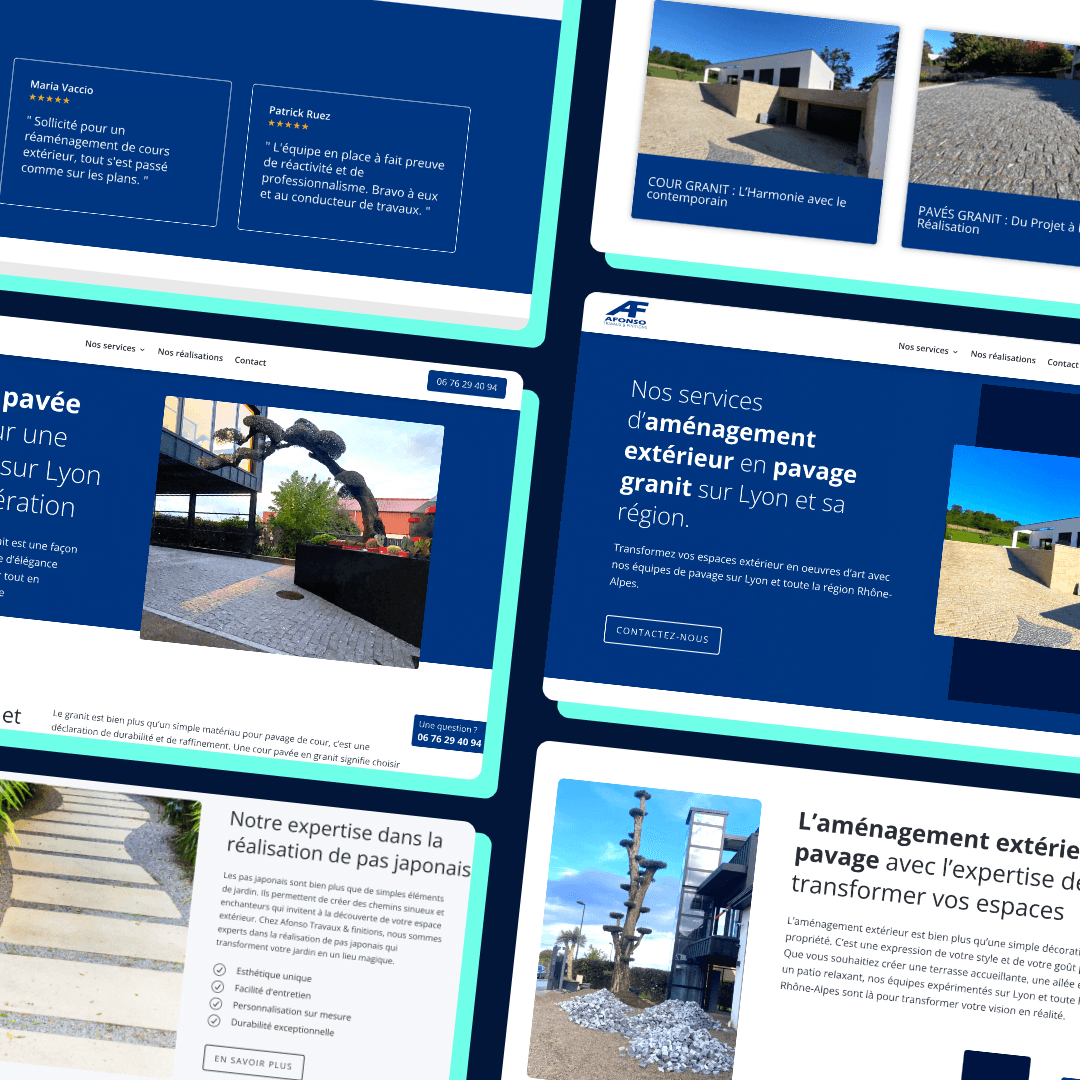
Task: Click the 06 76 29 40 94 header button
Action: point(466,385)
